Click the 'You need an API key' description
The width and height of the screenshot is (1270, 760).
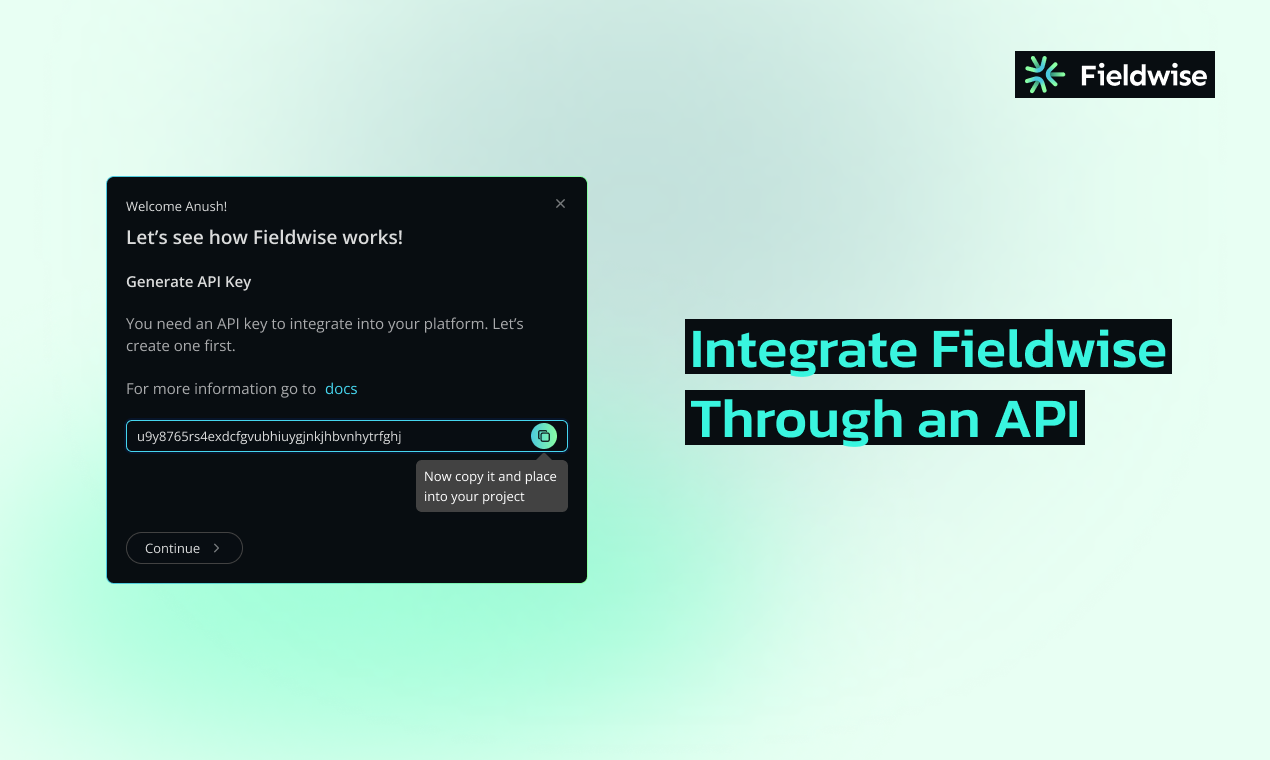(x=324, y=324)
